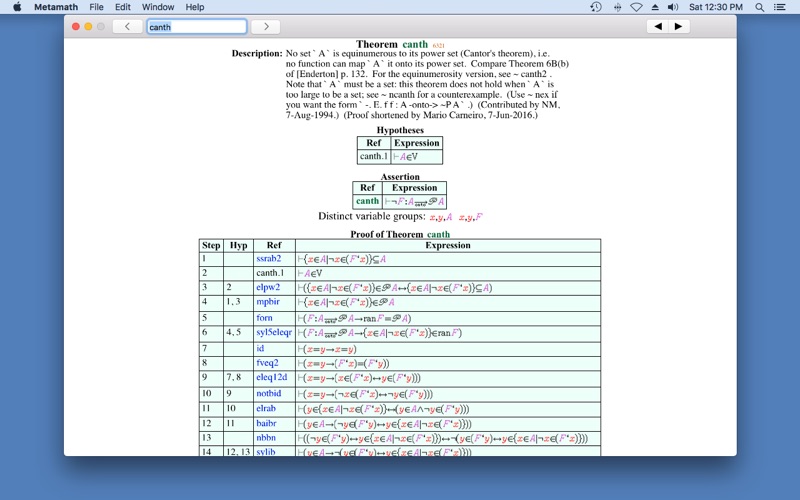The image size is (800, 500).
Task: Open the Apple menu
Action: tap(17, 7)
